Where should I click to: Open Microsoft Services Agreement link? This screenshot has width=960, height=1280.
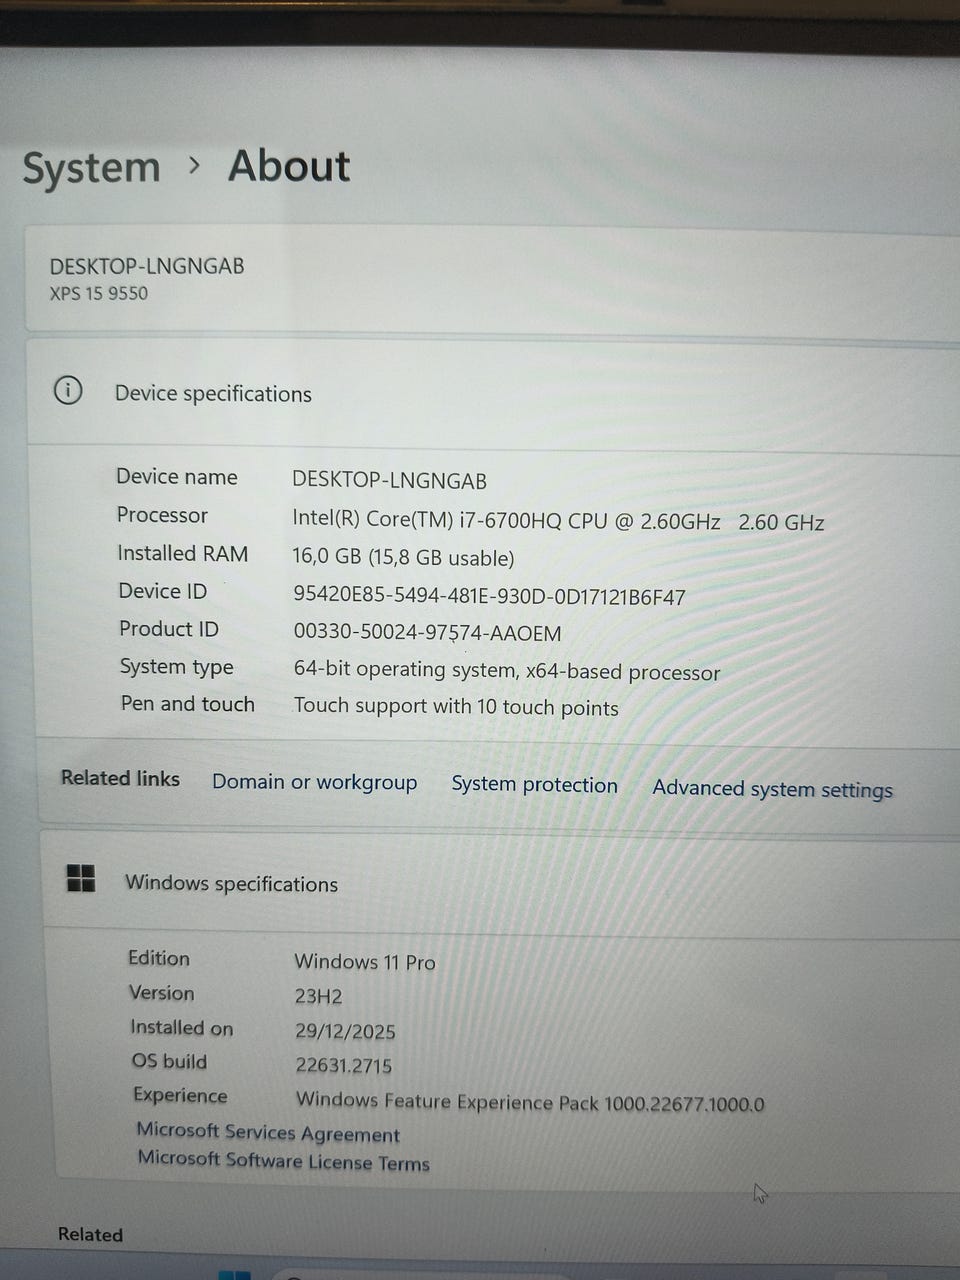pos(268,1133)
